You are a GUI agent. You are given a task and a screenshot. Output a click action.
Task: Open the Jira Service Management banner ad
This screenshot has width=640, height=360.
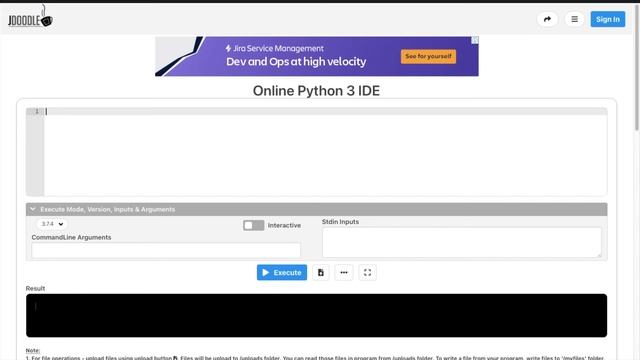pos(316,56)
